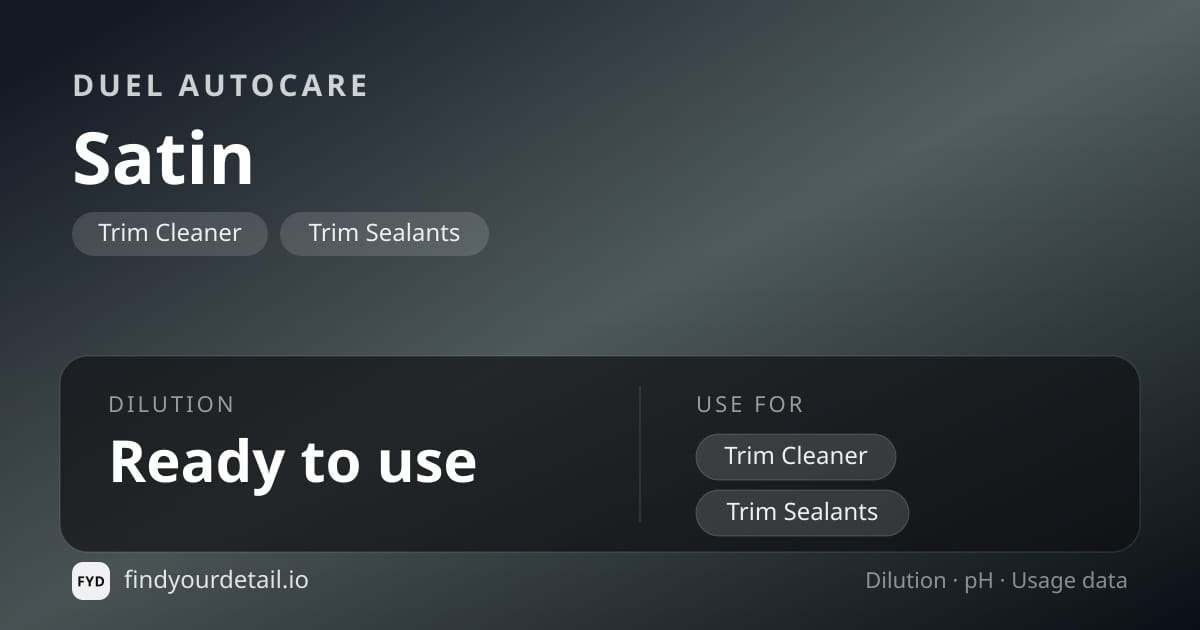Click the Satin product title

point(163,158)
